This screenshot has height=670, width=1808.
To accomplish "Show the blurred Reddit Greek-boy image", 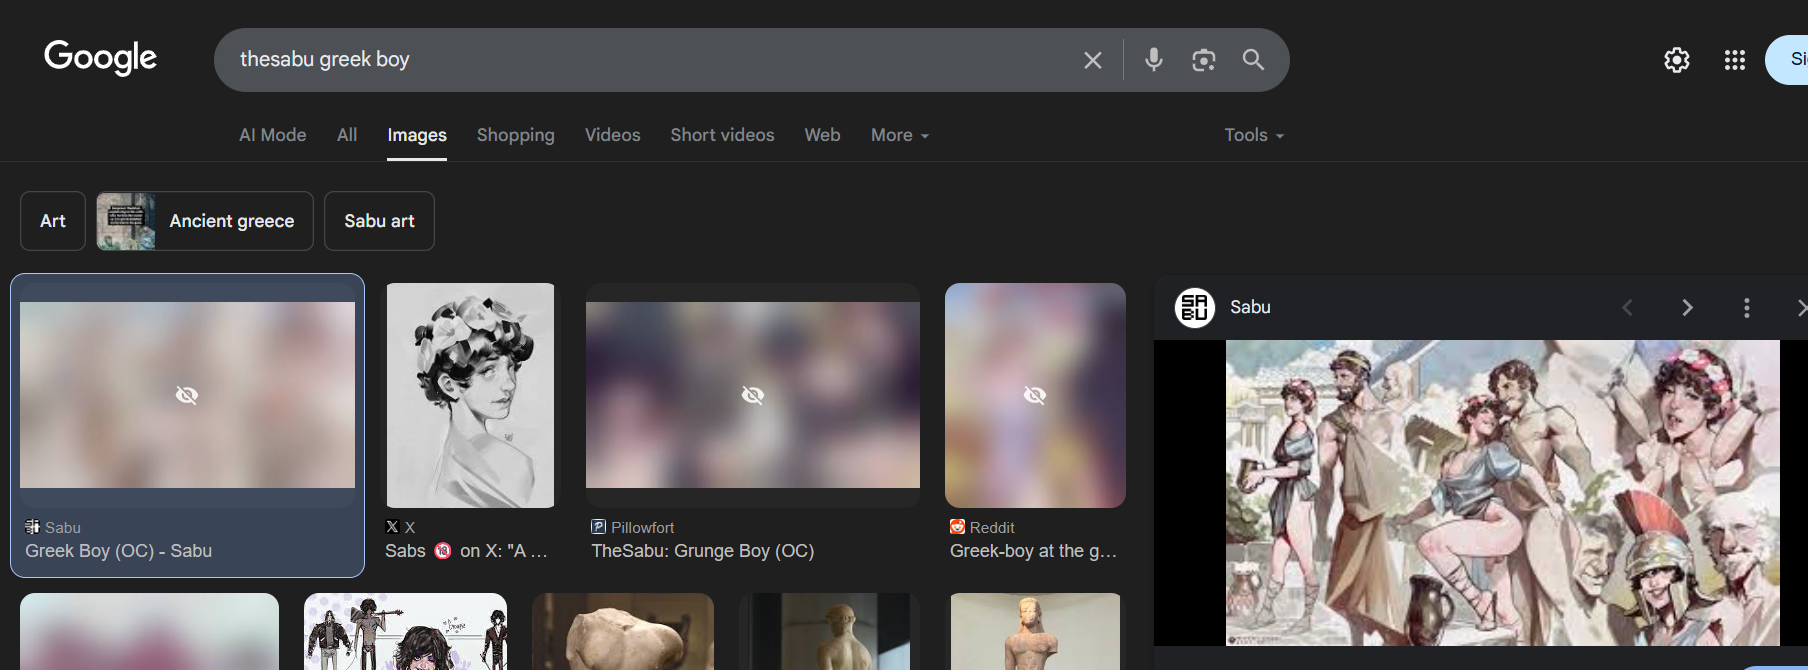I will pyautogui.click(x=1035, y=395).
